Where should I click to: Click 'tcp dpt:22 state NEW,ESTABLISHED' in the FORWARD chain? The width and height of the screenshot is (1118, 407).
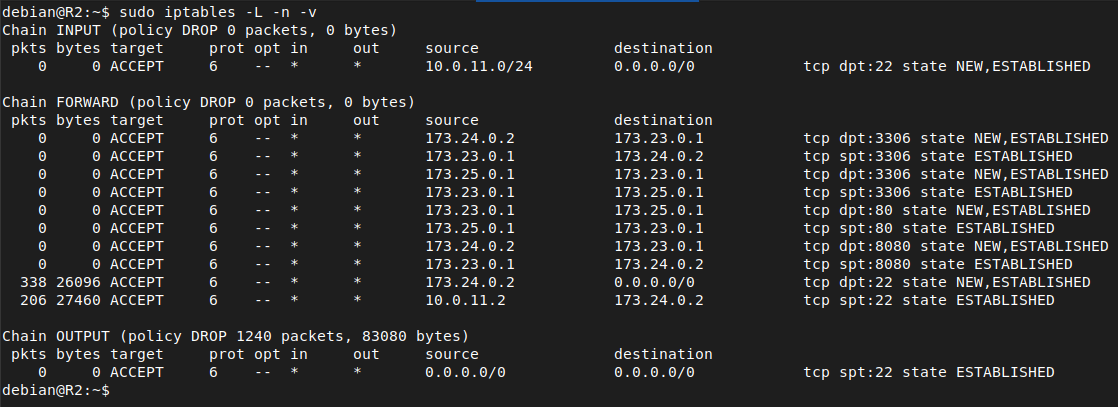(x=947, y=282)
